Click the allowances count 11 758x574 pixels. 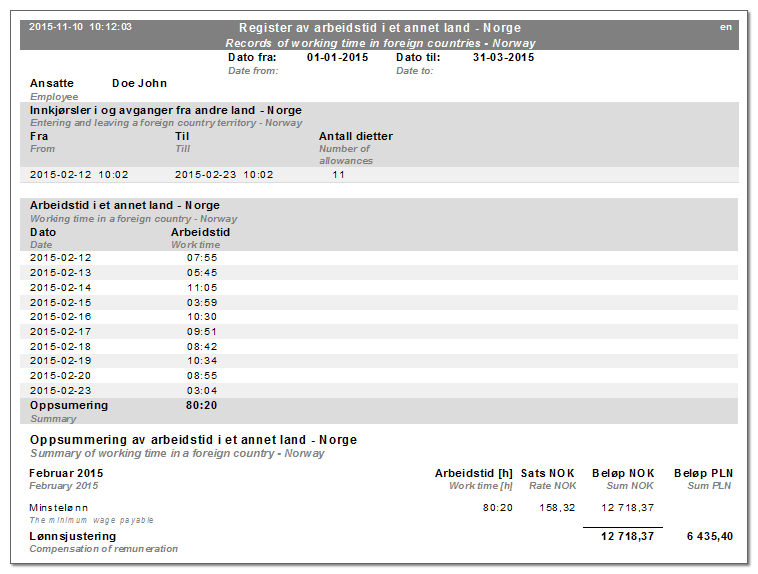[338, 175]
